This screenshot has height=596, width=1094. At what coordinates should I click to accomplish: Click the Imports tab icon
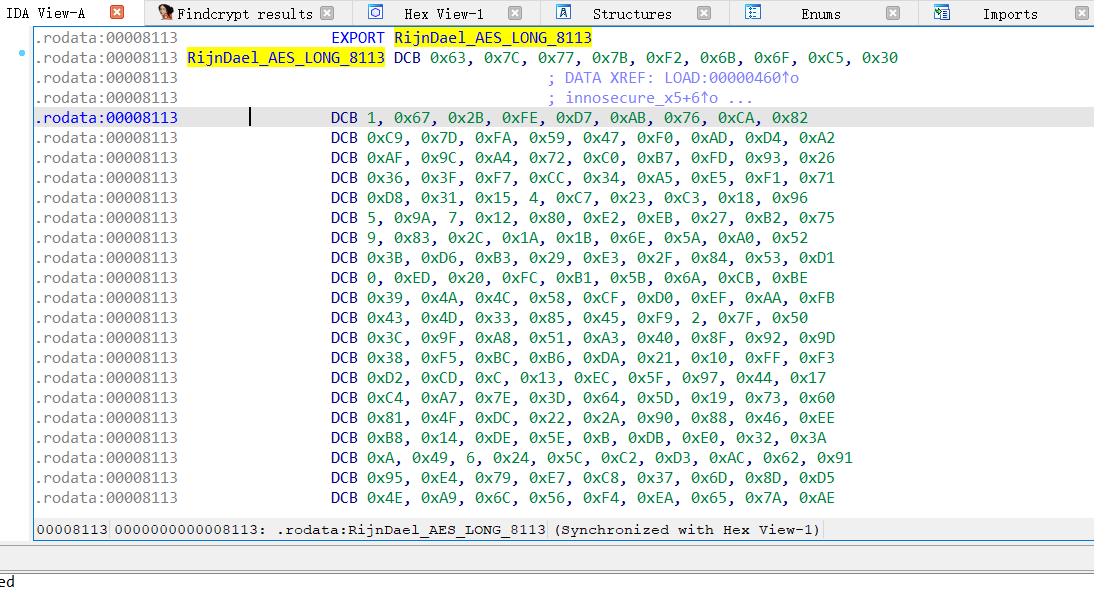941,13
